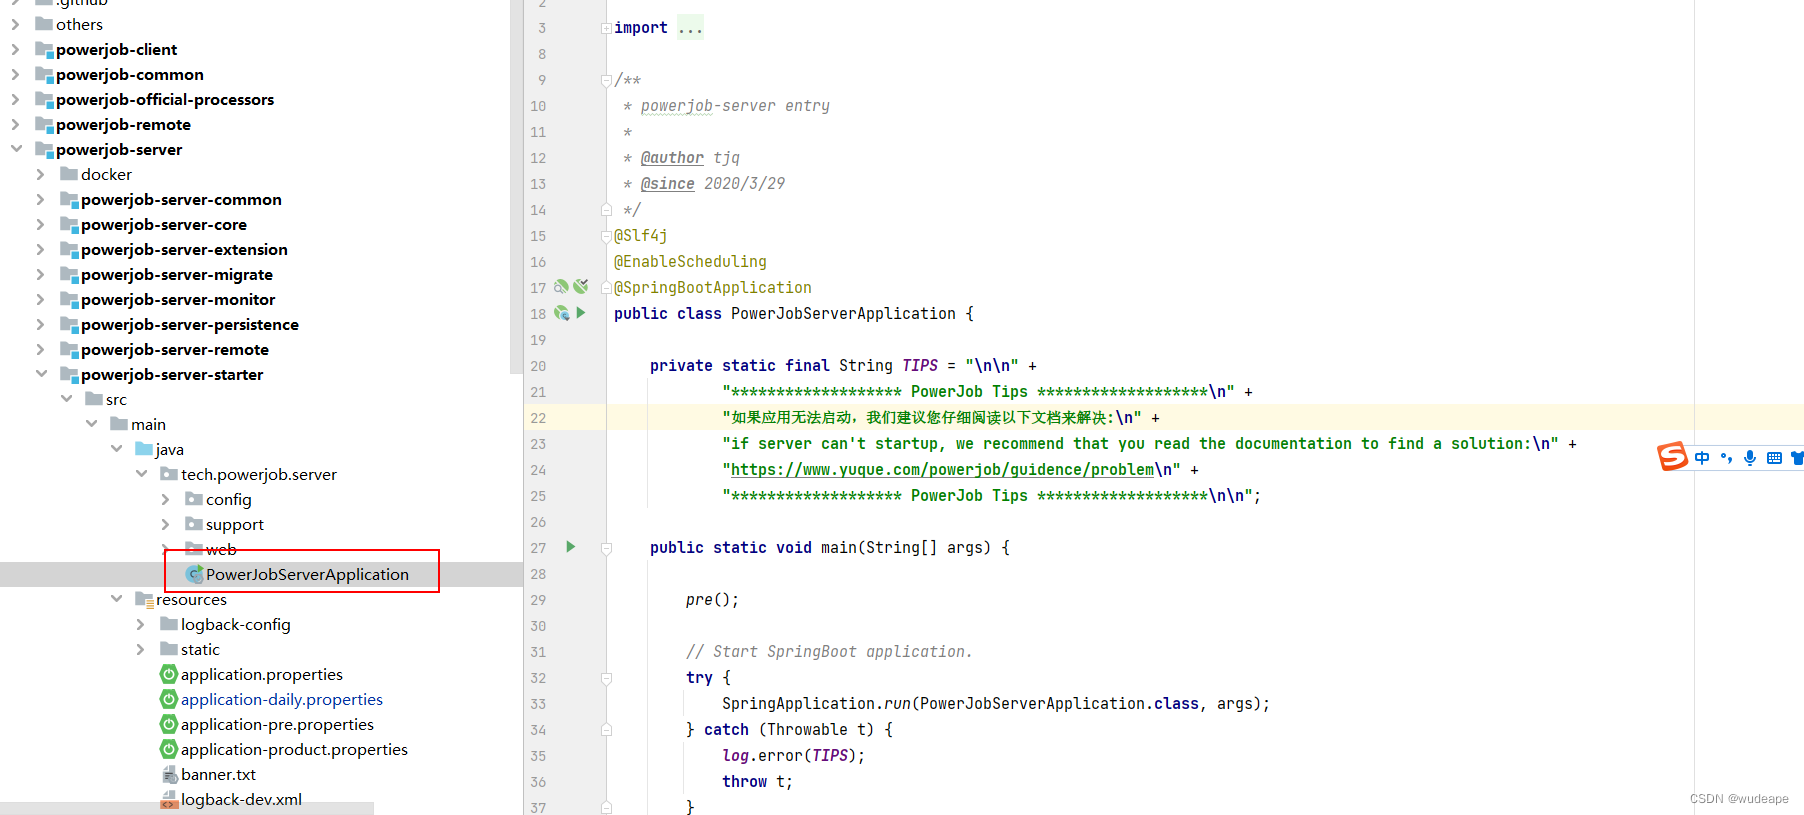Click the Sogou soft keyboard icon
This screenshot has width=1804, height=815.
pos(1774,458)
